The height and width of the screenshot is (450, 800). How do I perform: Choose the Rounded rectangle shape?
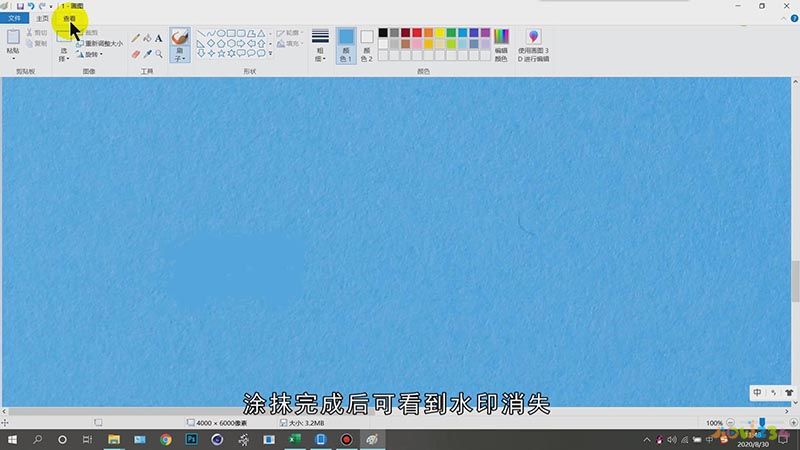pos(241,33)
